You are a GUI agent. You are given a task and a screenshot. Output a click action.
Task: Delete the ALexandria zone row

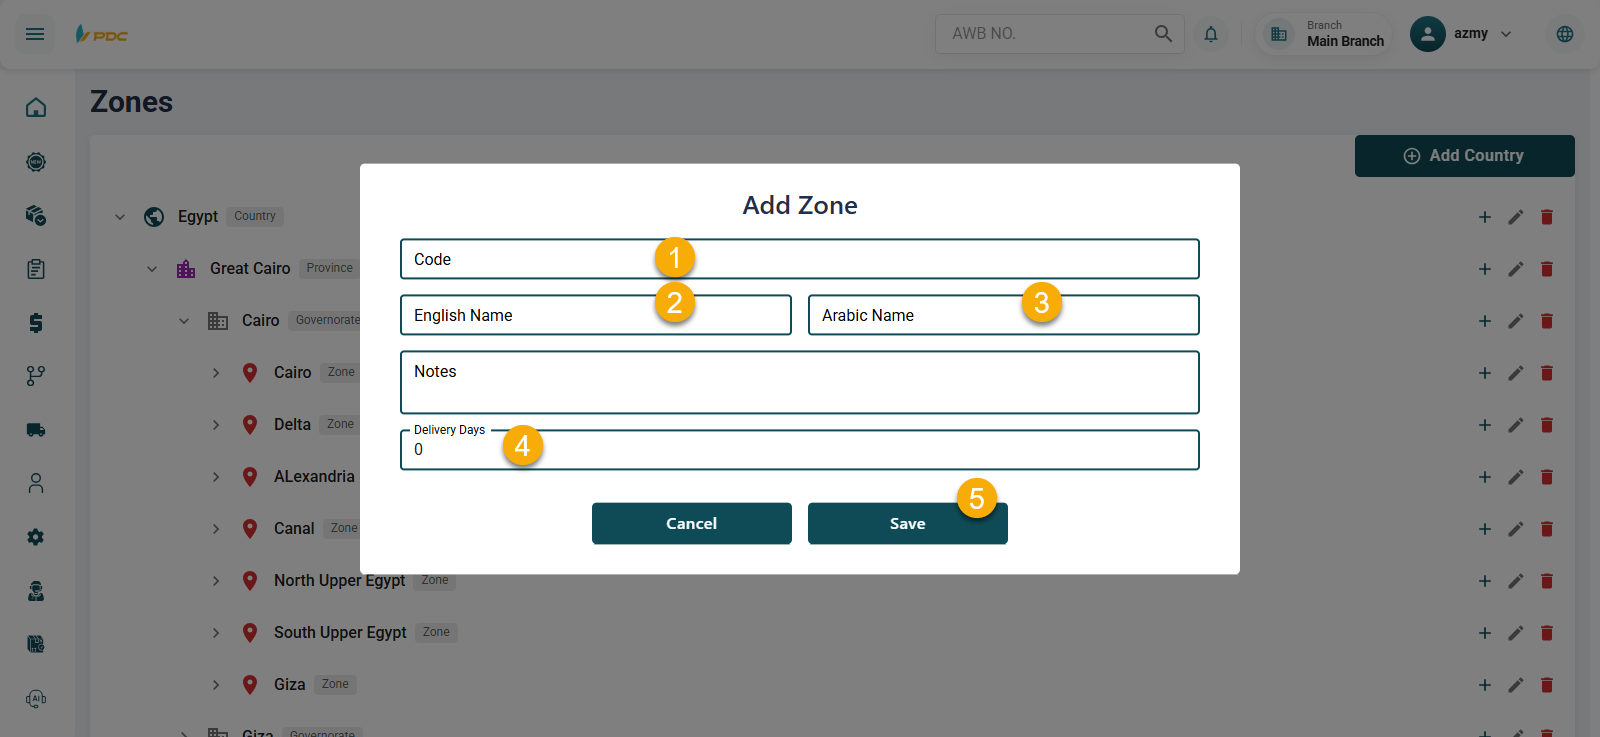(x=1547, y=477)
